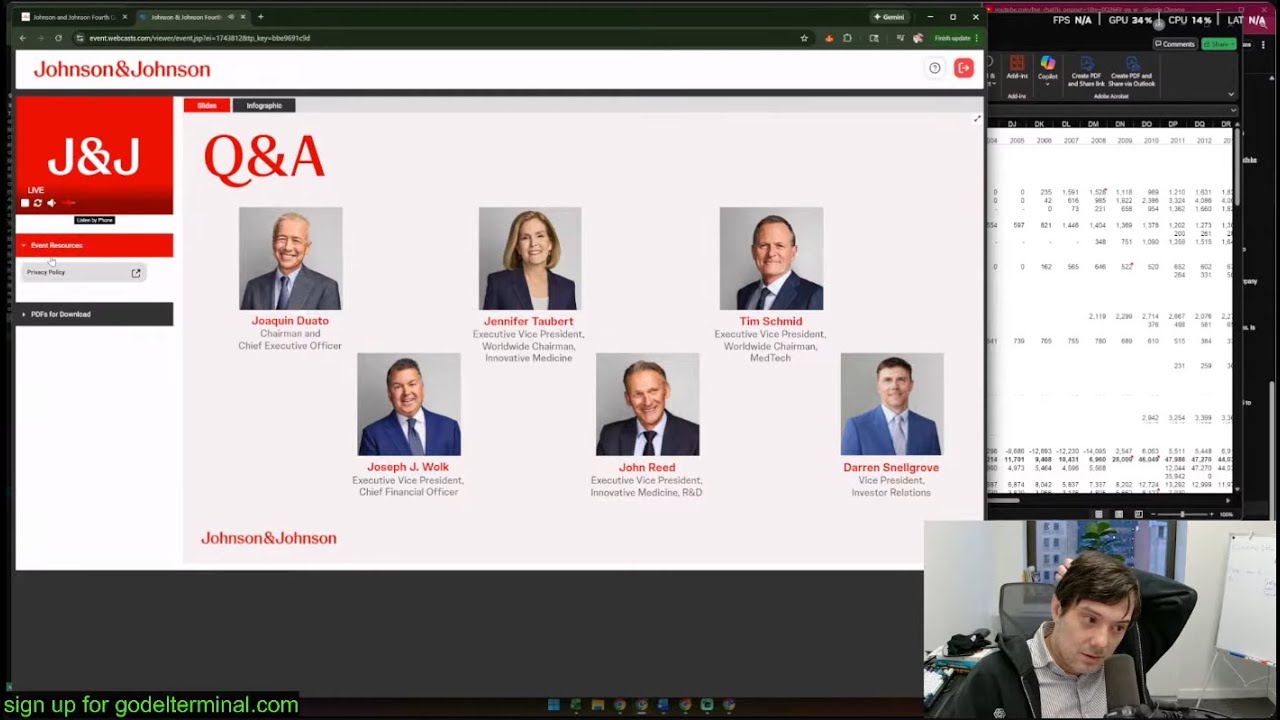Switch to Normal view in Excel status bar
This screenshot has width=1280, height=720.
point(1099,514)
